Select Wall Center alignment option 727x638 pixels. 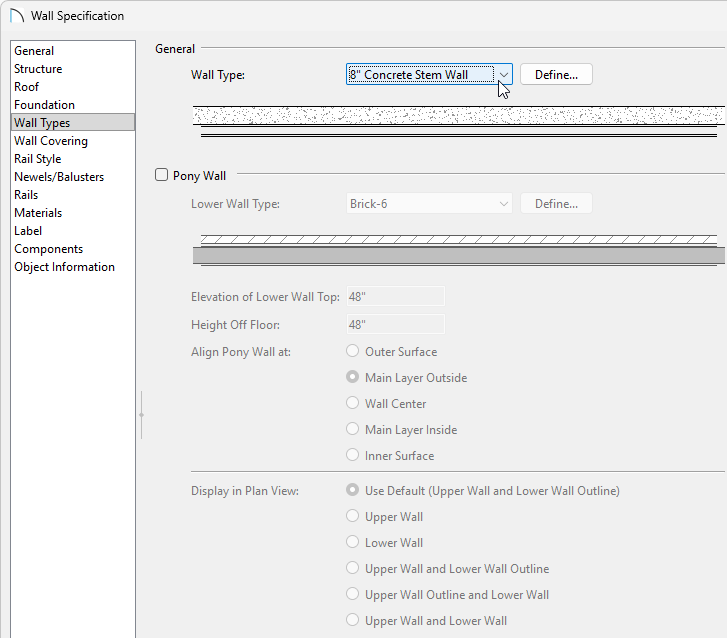pyautogui.click(x=352, y=403)
